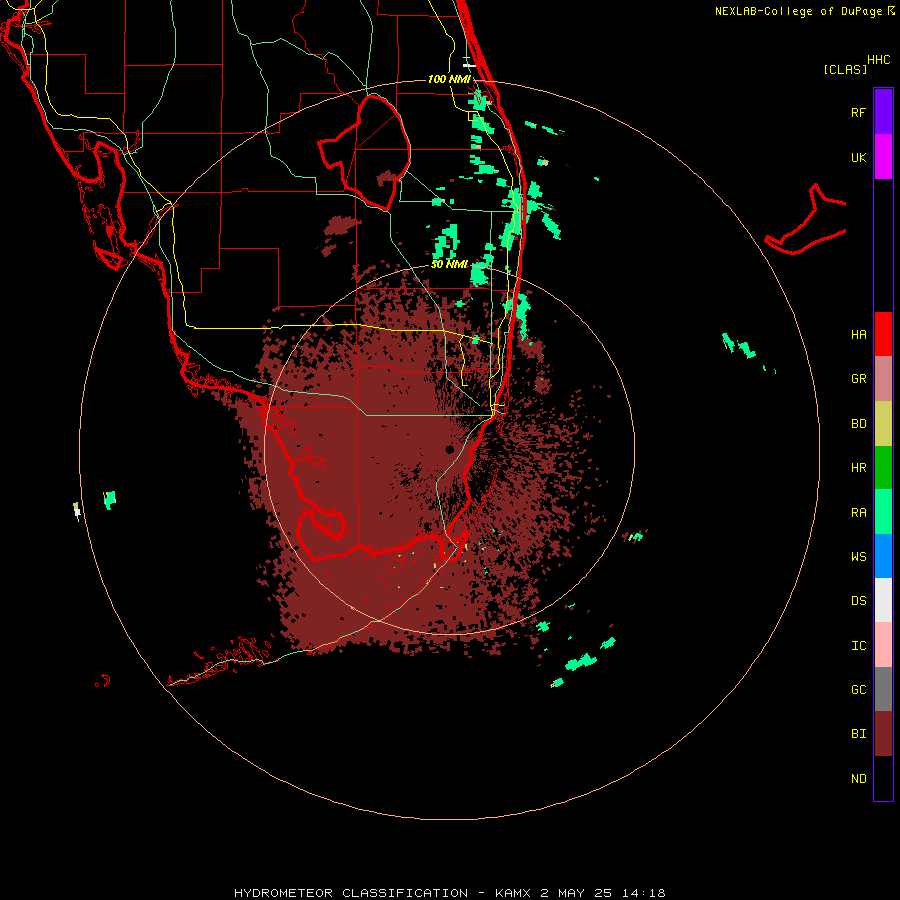
Task: Click the Grand Bahama island red outline
Action: pos(806,219)
